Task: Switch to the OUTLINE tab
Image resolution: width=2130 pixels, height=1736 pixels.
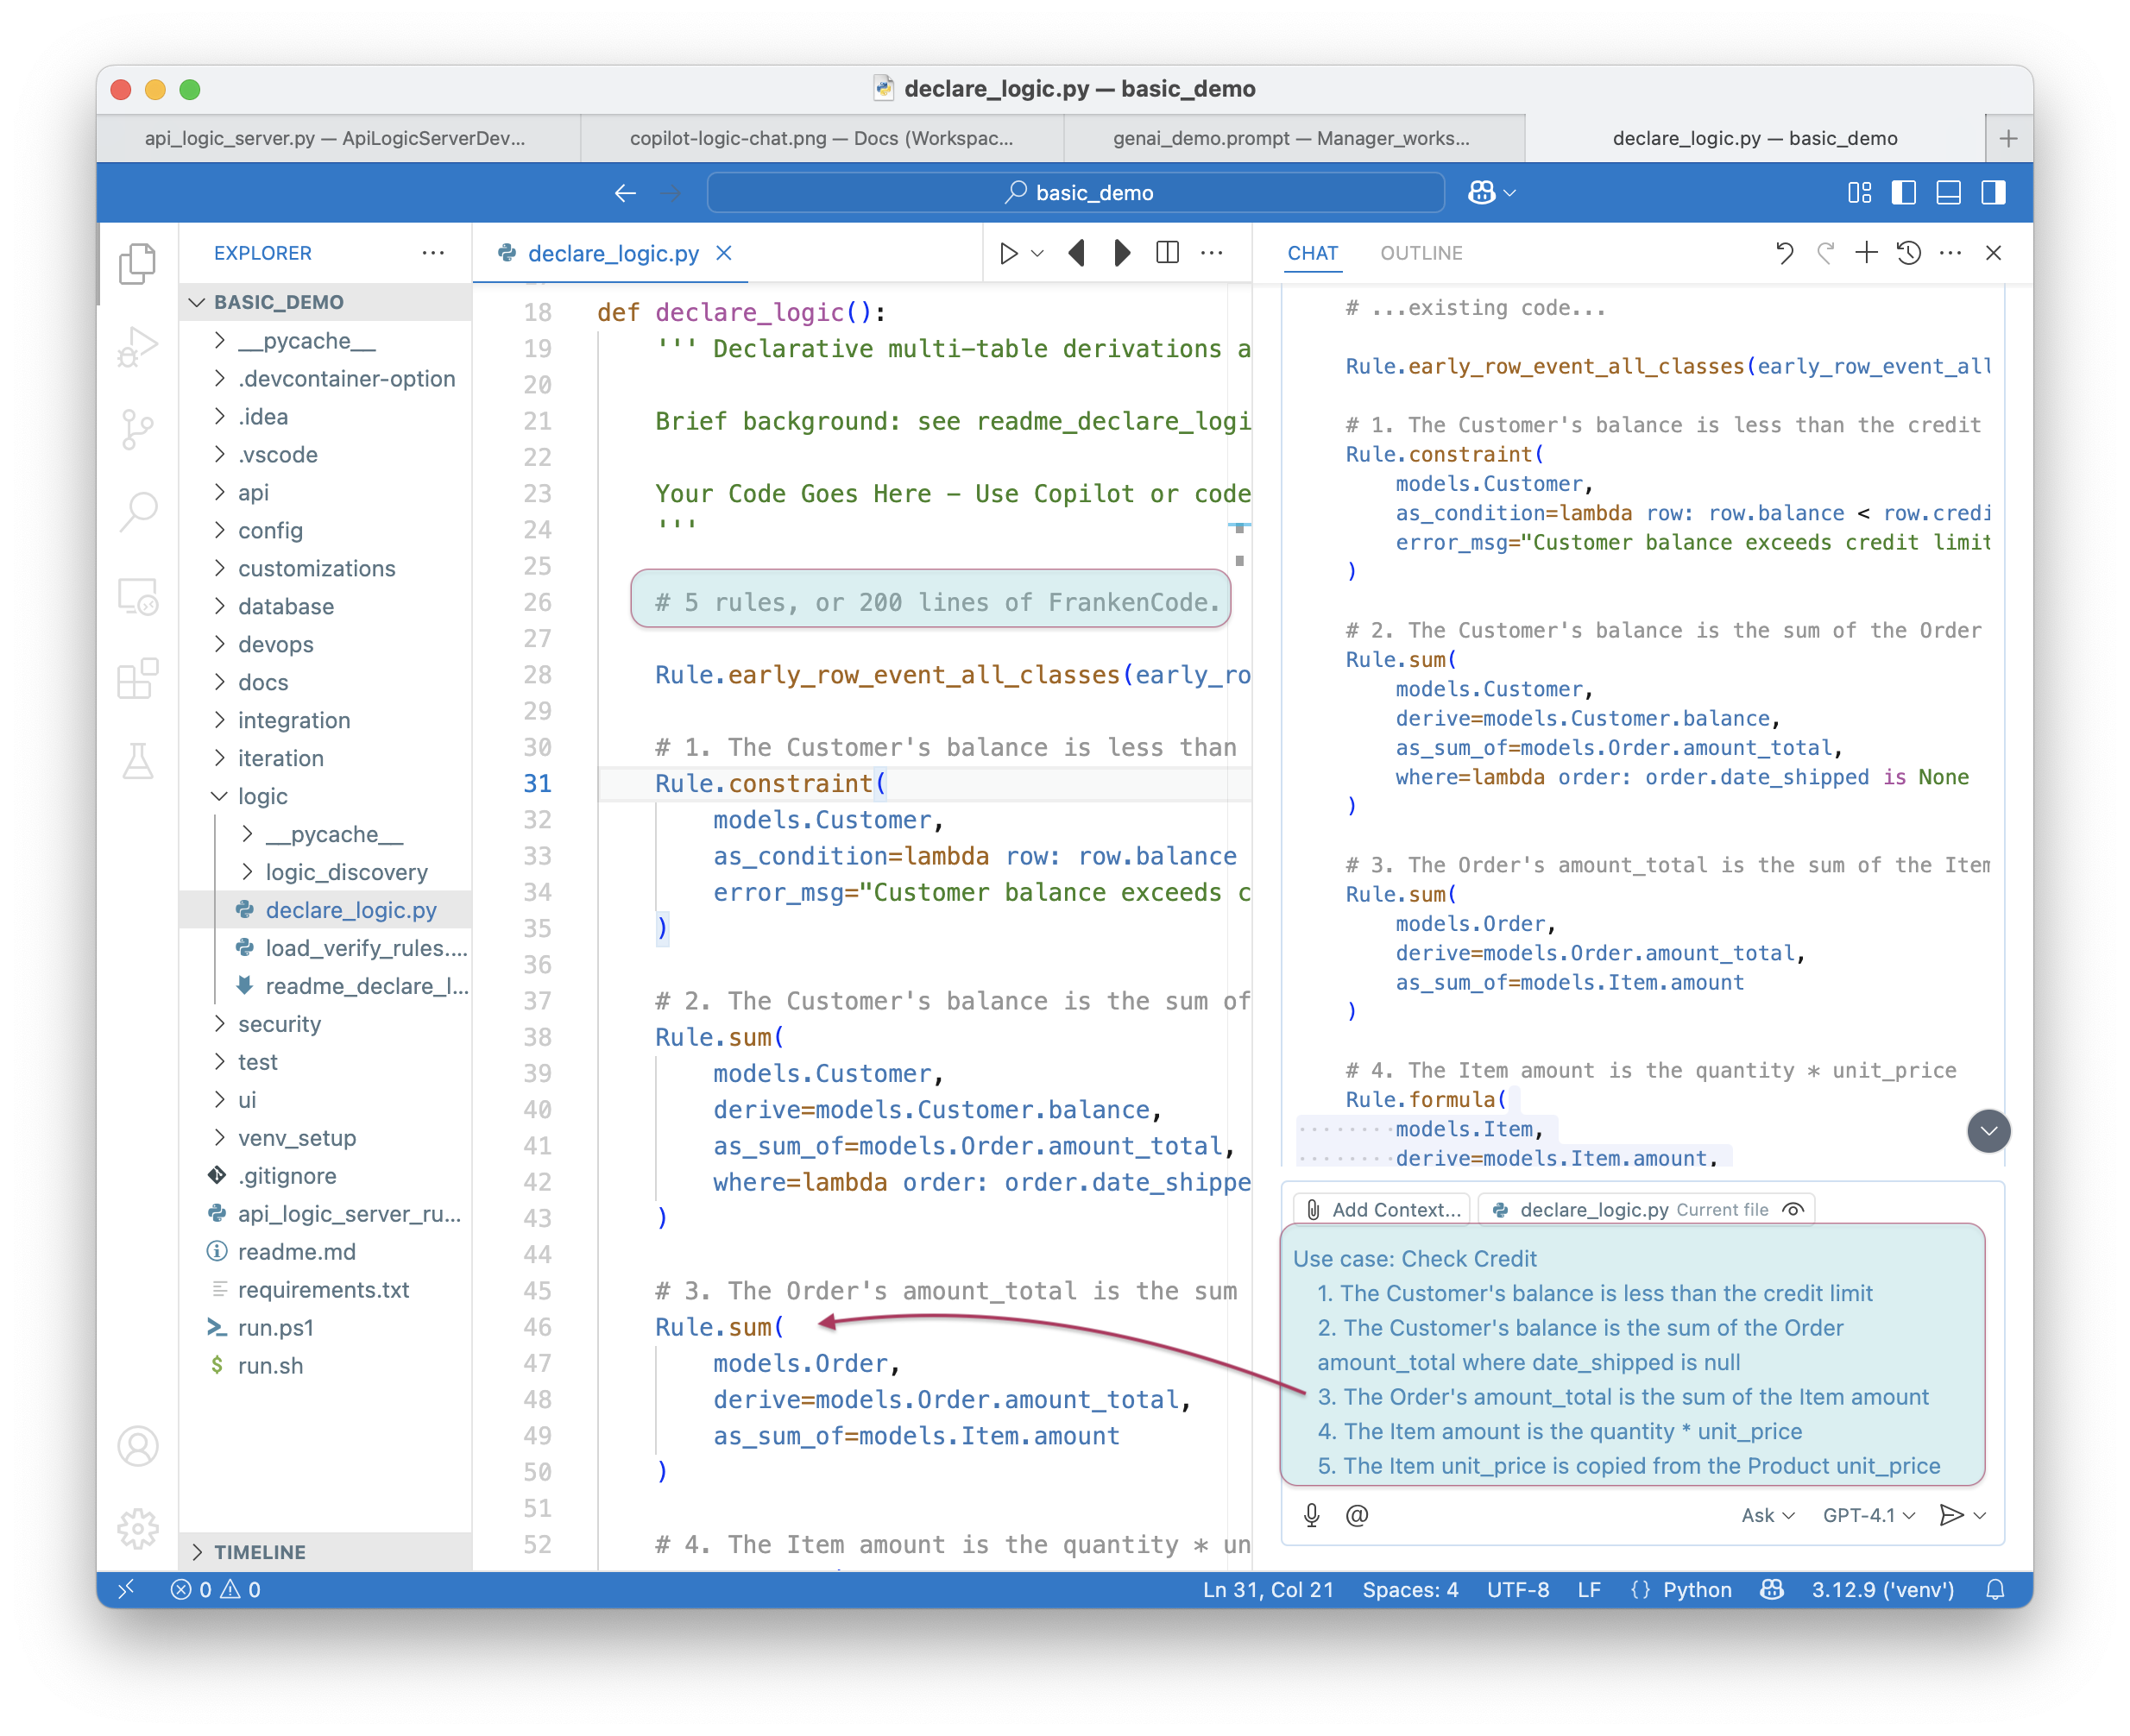Action: 1421,253
